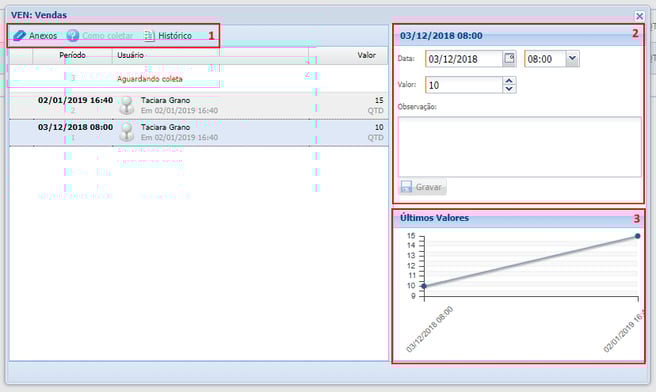Increase Valor with the up arrow
The height and width of the screenshot is (392, 656).
pos(509,81)
